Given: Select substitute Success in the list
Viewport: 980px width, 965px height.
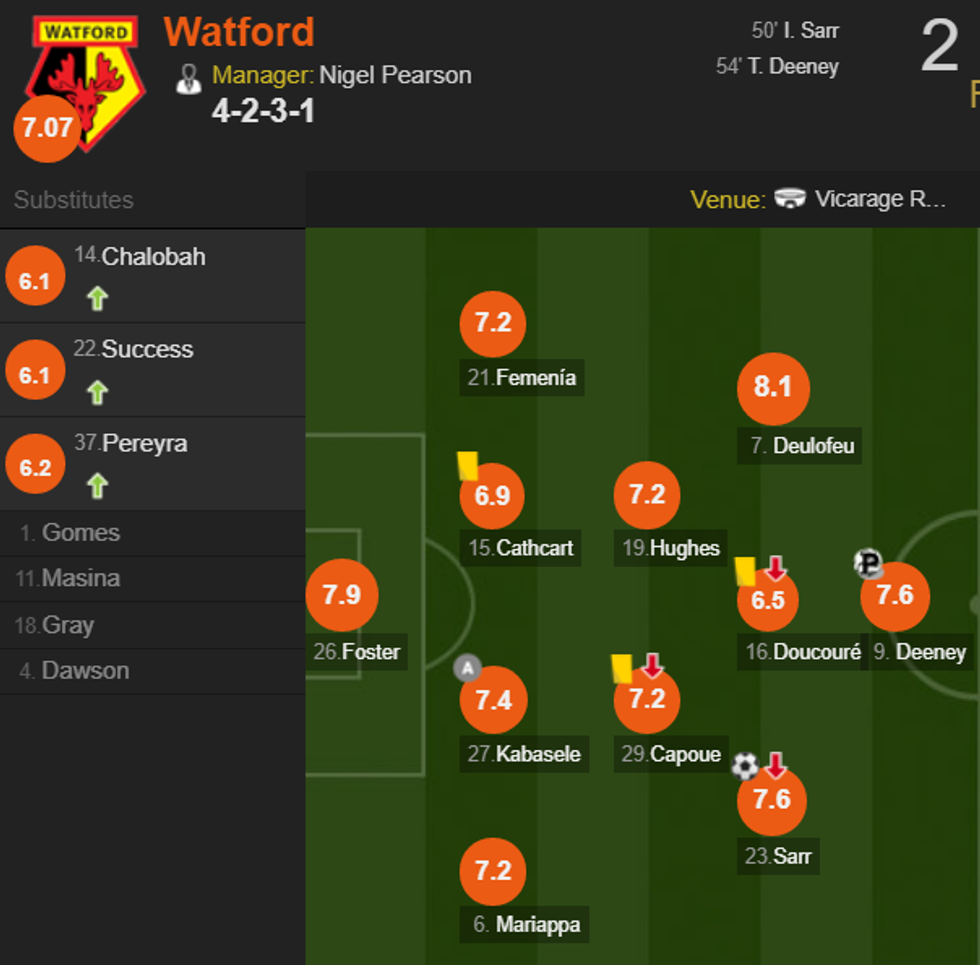Looking at the screenshot, I should [x=147, y=349].
